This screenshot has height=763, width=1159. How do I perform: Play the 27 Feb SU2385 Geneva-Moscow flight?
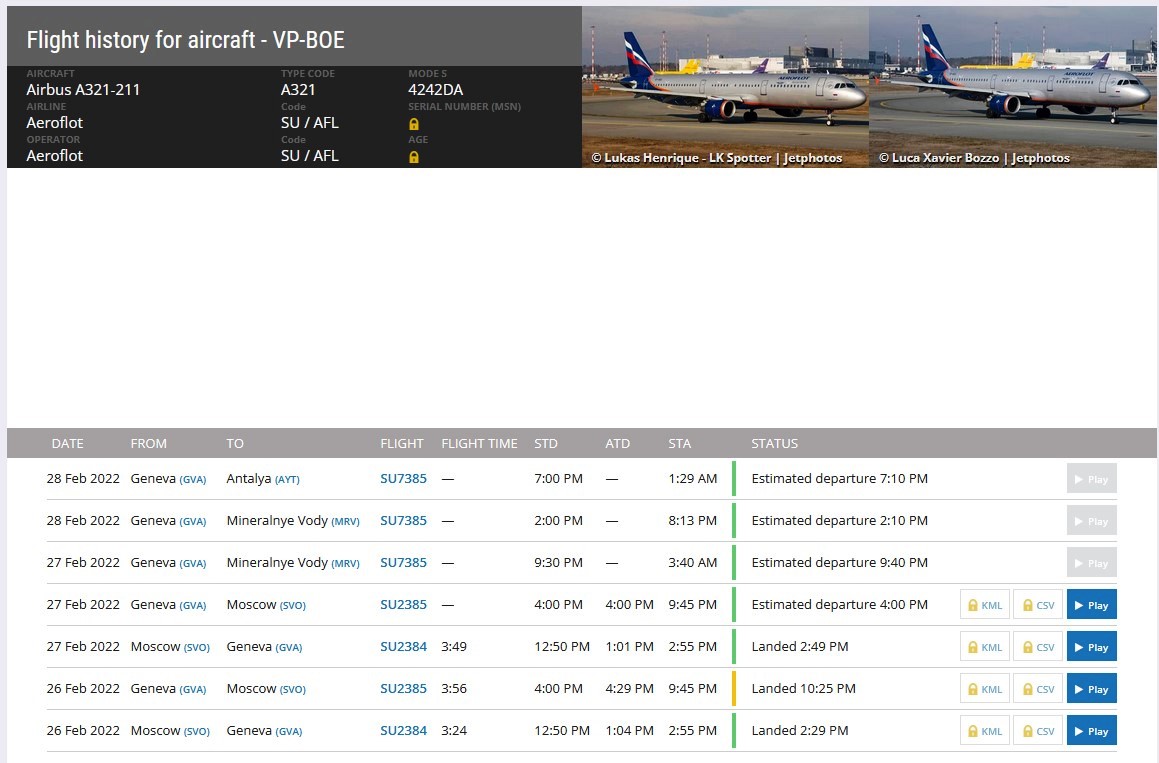point(1092,605)
